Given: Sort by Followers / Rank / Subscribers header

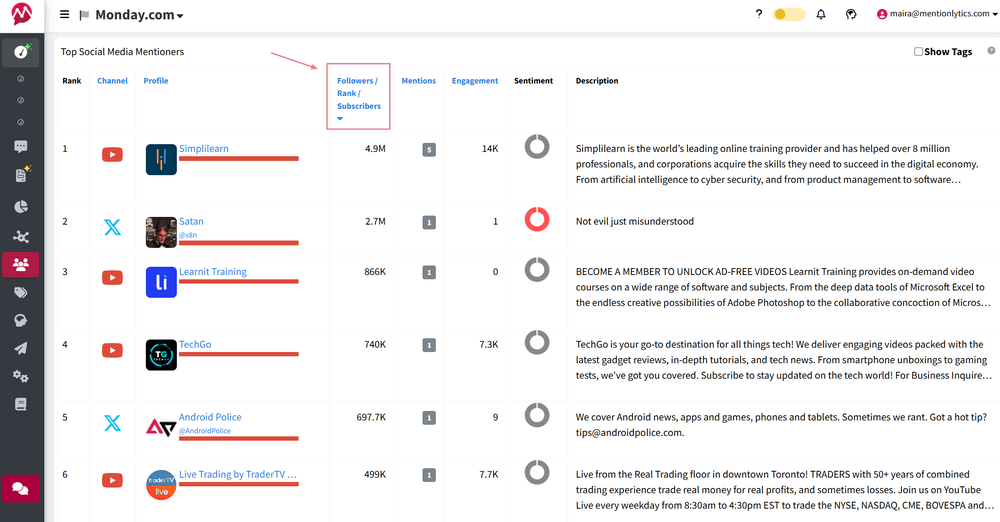Looking at the screenshot, I should pos(358,93).
